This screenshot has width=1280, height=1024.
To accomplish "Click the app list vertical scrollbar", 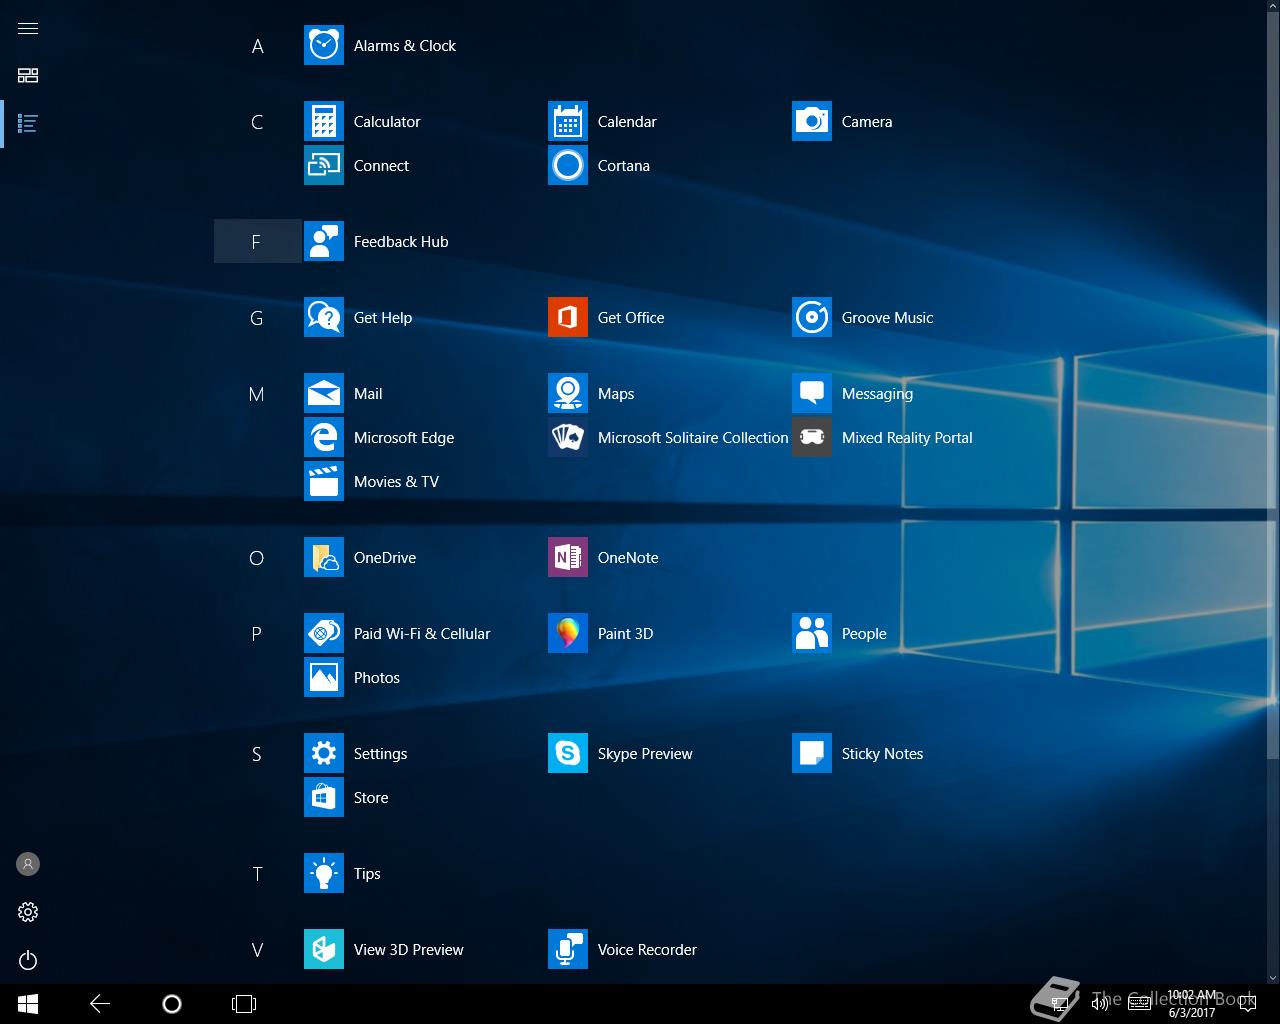I will (x=1274, y=386).
